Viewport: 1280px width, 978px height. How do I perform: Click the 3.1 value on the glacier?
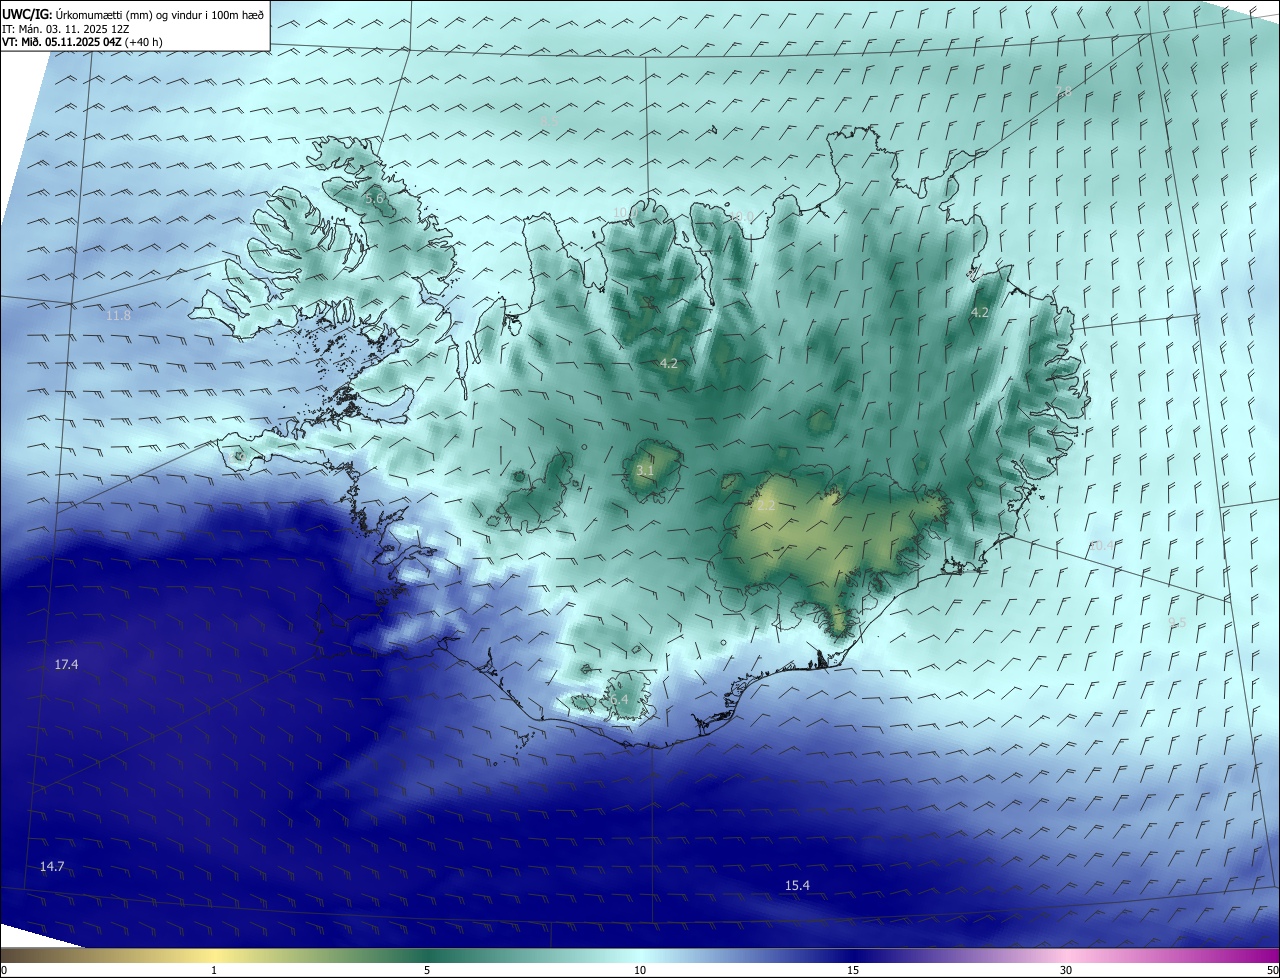click(x=645, y=470)
